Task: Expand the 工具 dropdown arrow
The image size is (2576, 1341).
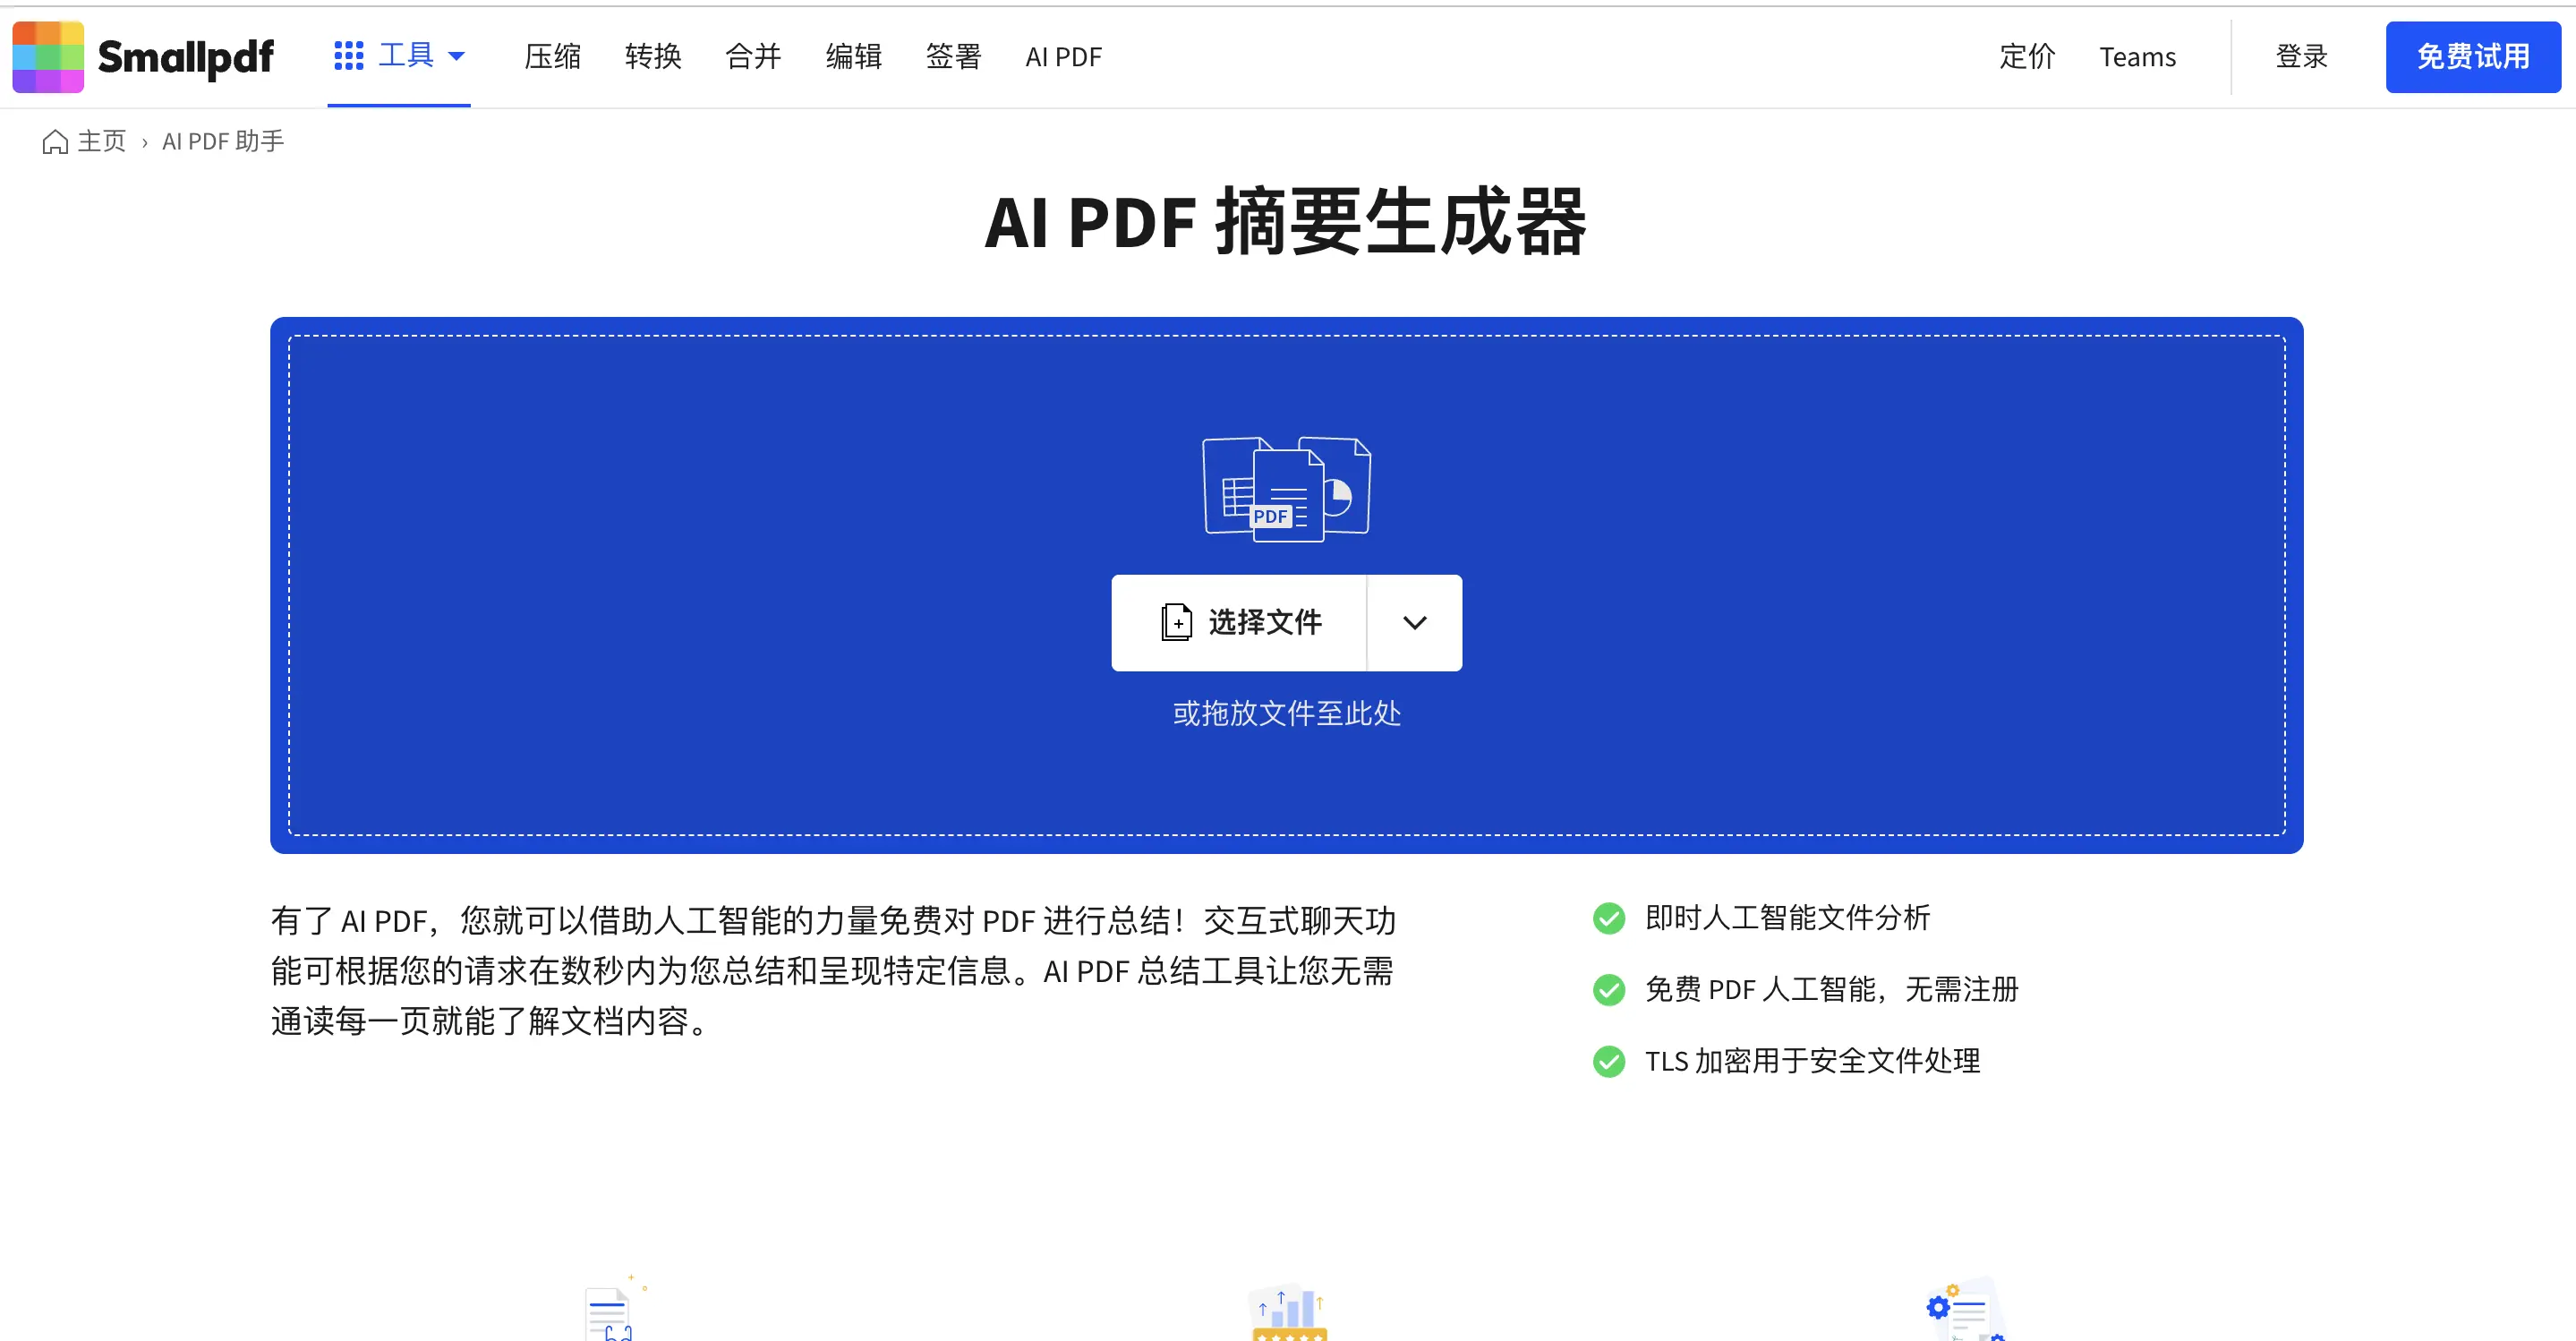Action: pos(457,56)
